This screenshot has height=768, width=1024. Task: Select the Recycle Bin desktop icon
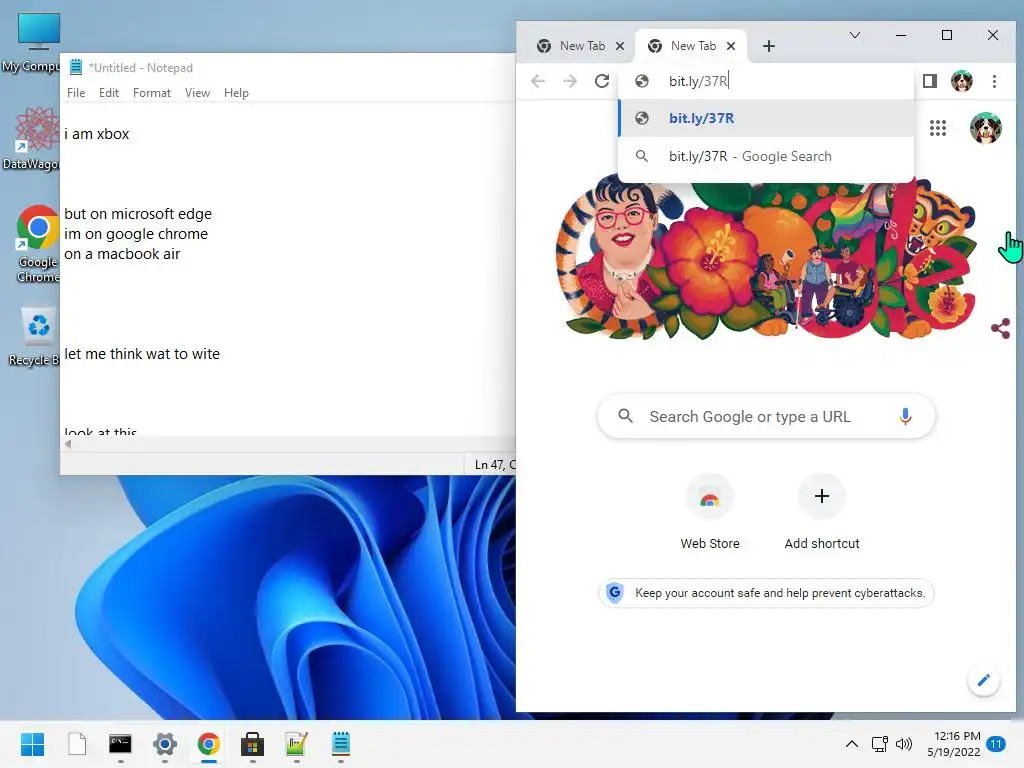click(35, 336)
